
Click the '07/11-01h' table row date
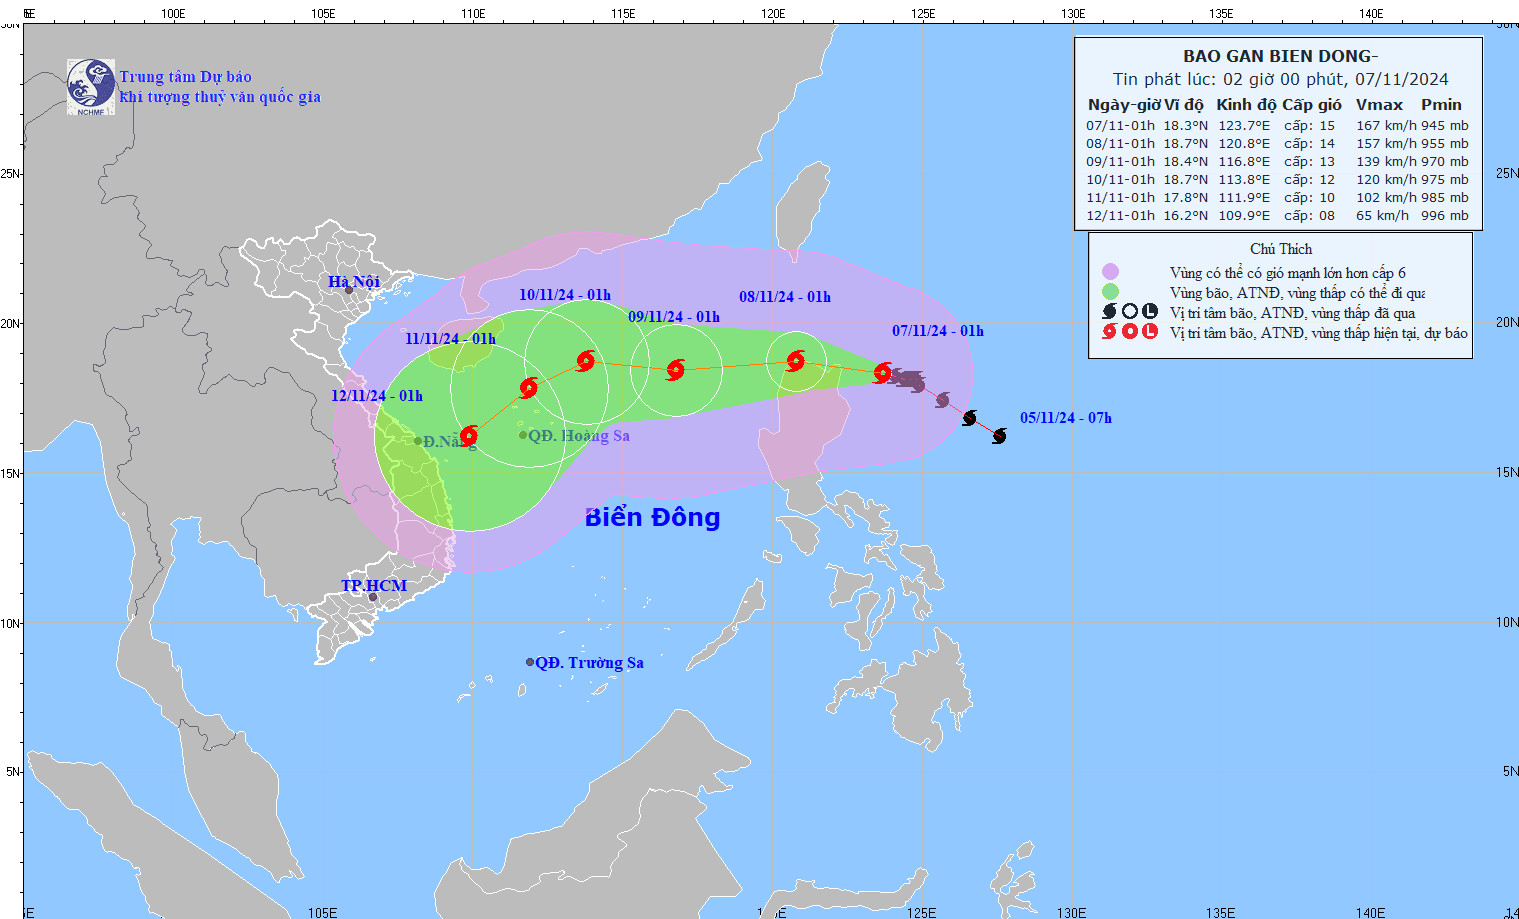click(x=1120, y=126)
